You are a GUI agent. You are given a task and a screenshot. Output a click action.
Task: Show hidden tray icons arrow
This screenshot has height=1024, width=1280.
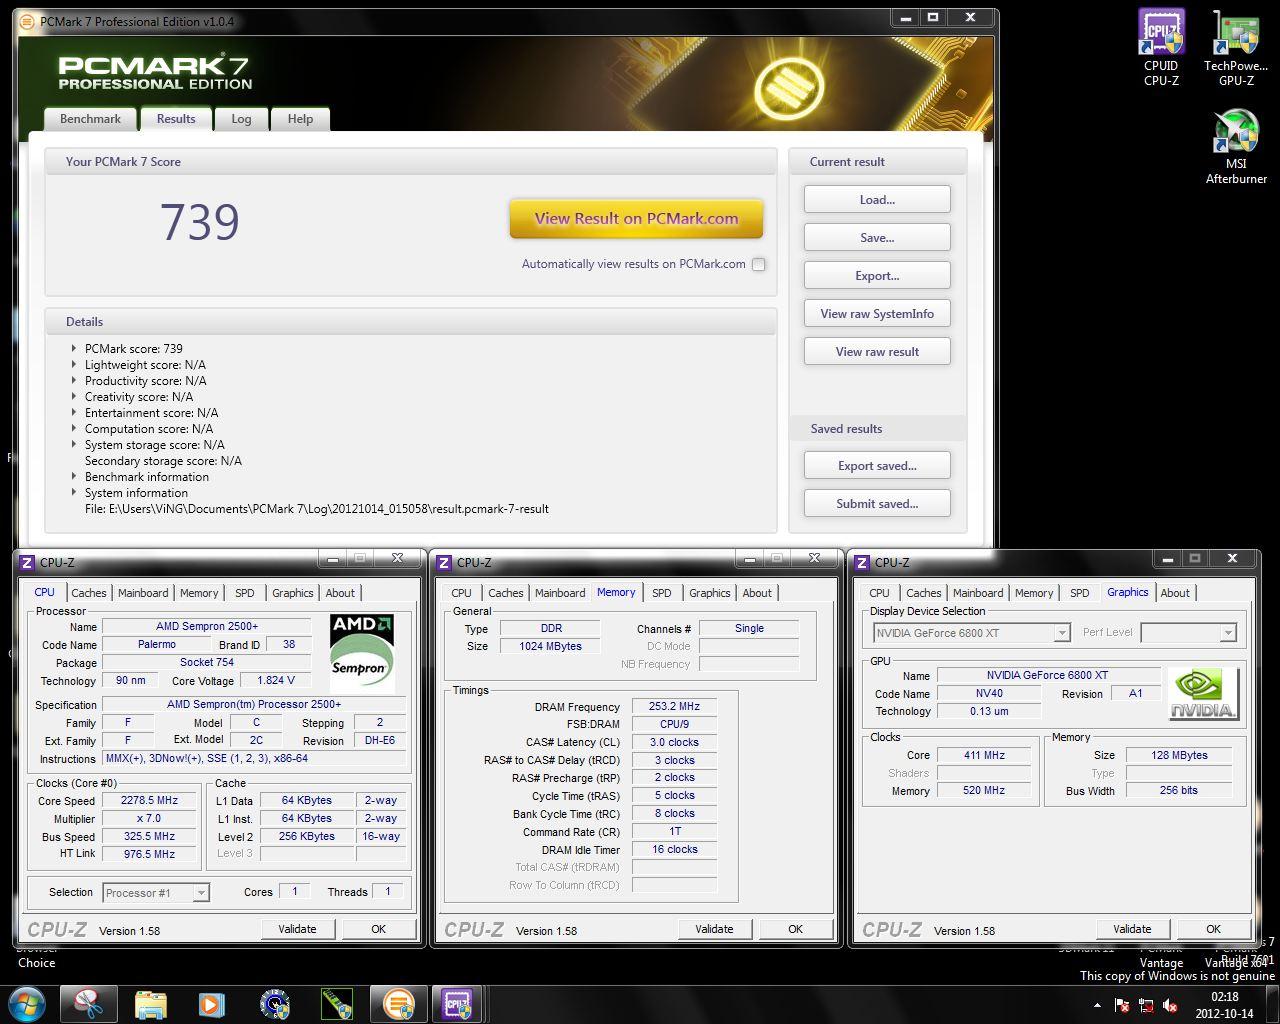(x=1098, y=1005)
